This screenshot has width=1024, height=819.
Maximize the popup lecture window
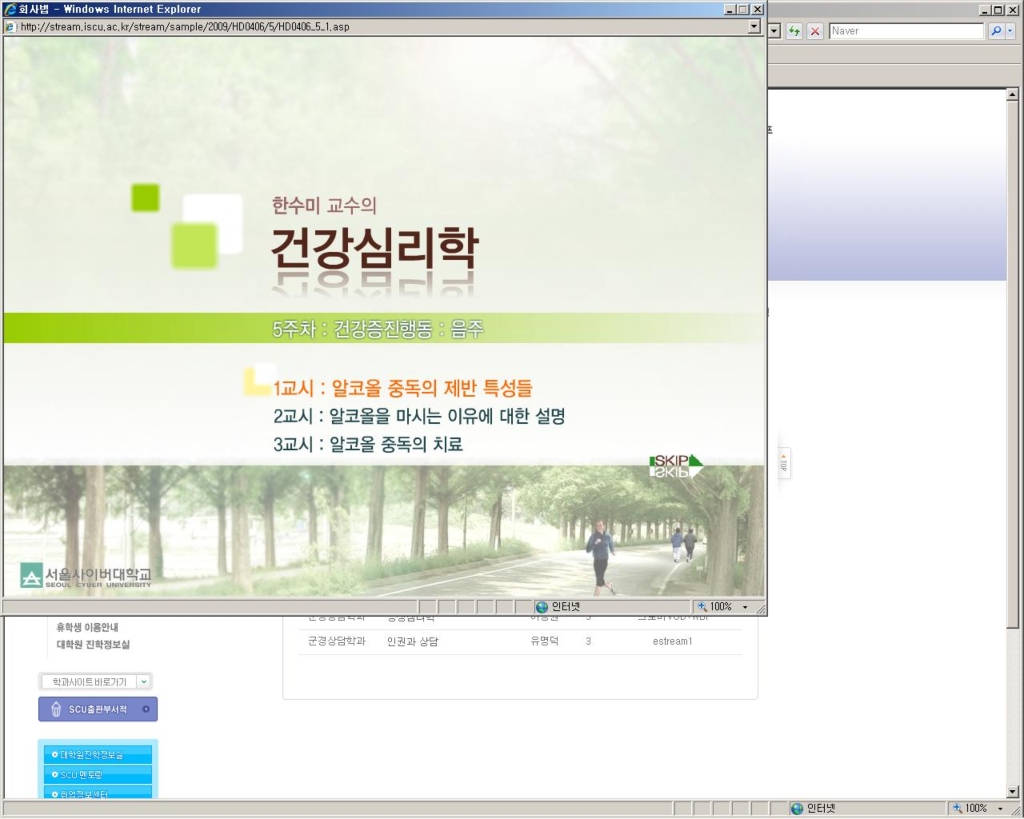743,9
